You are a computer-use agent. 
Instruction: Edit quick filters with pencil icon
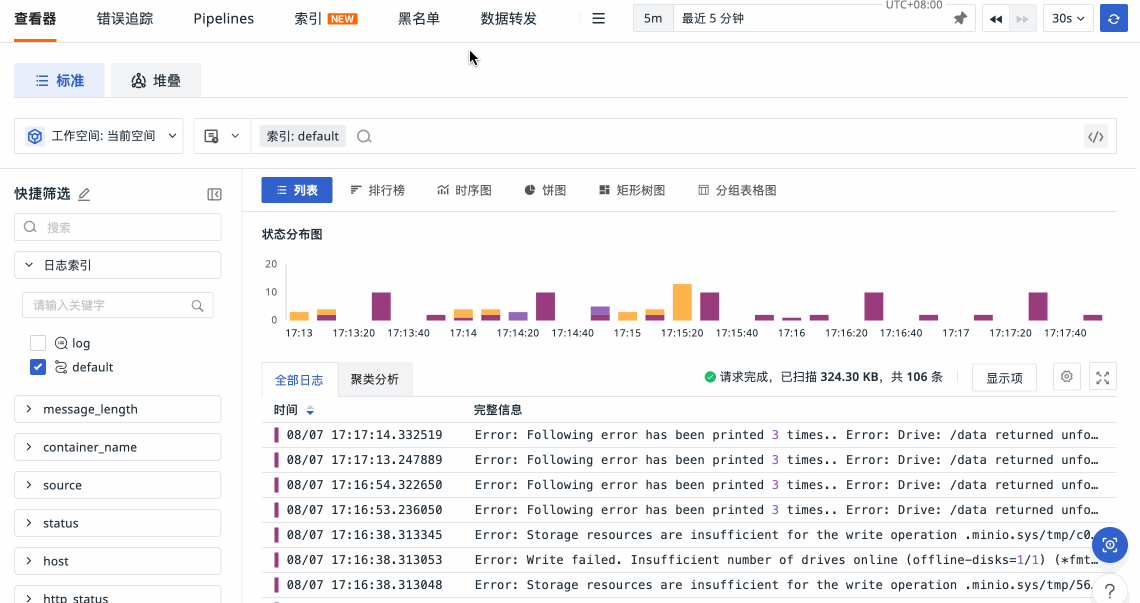(x=84, y=194)
